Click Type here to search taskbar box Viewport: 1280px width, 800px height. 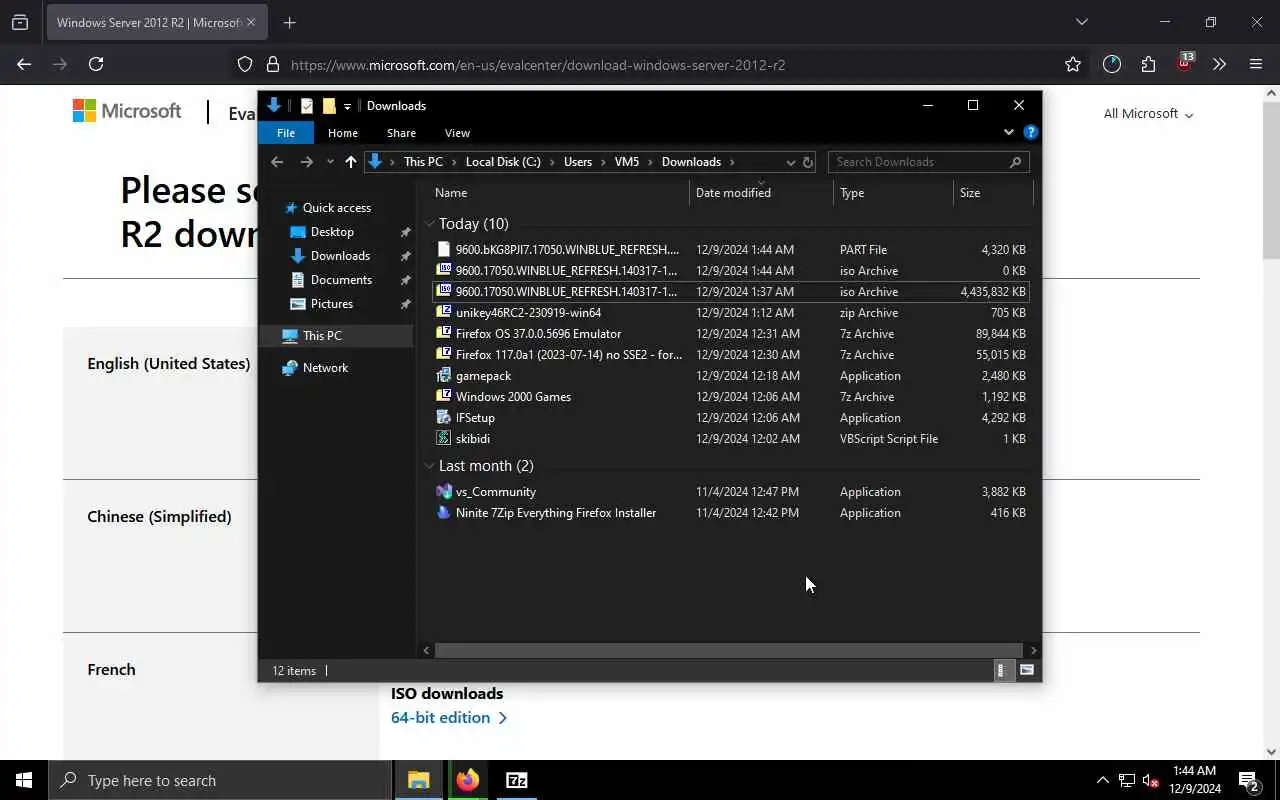coord(220,780)
